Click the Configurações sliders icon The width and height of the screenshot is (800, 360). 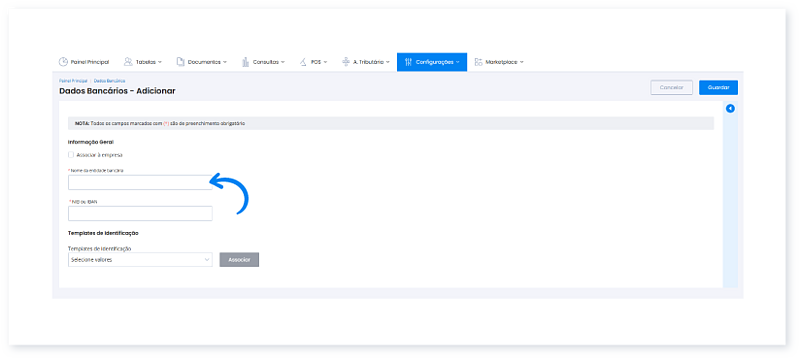coord(408,62)
